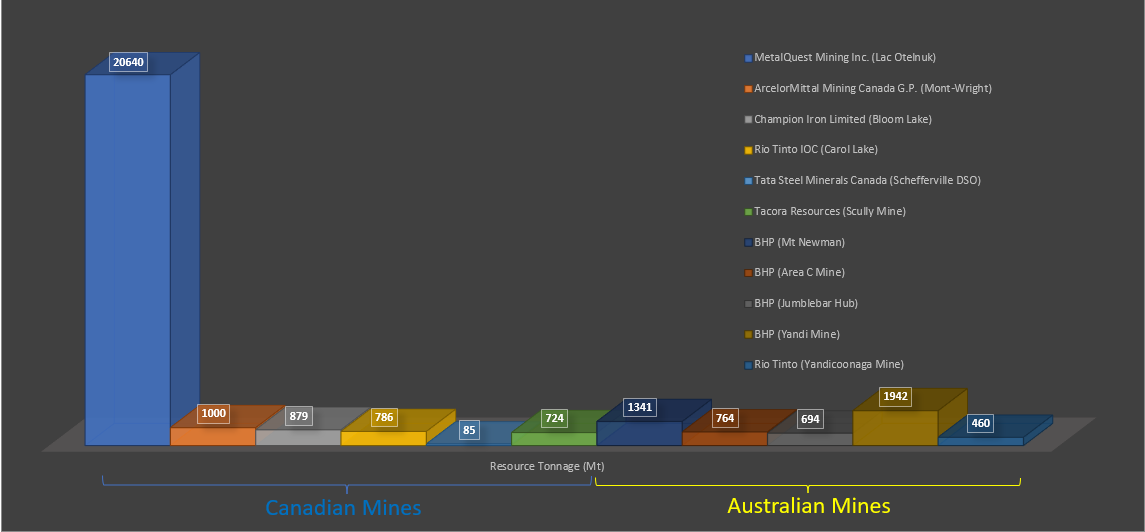Select Rio Tinto IOC (Carol Lake) legend entry
The width and height of the screenshot is (1145, 532).
coord(811,150)
